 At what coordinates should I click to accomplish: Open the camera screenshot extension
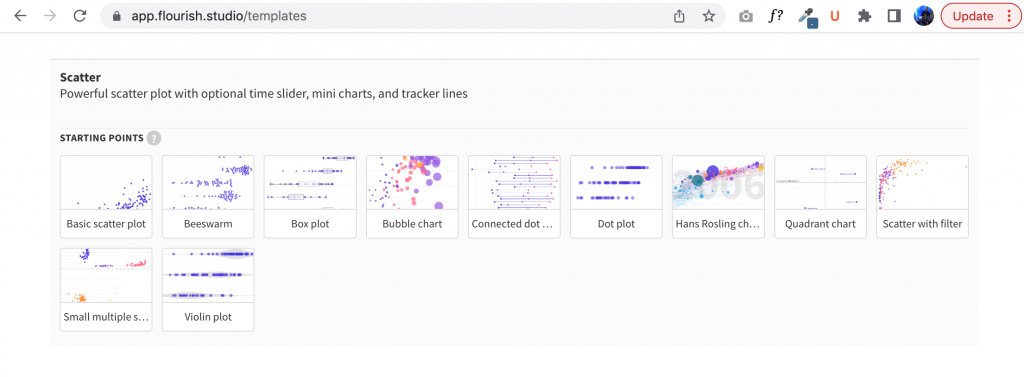pyautogui.click(x=746, y=17)
